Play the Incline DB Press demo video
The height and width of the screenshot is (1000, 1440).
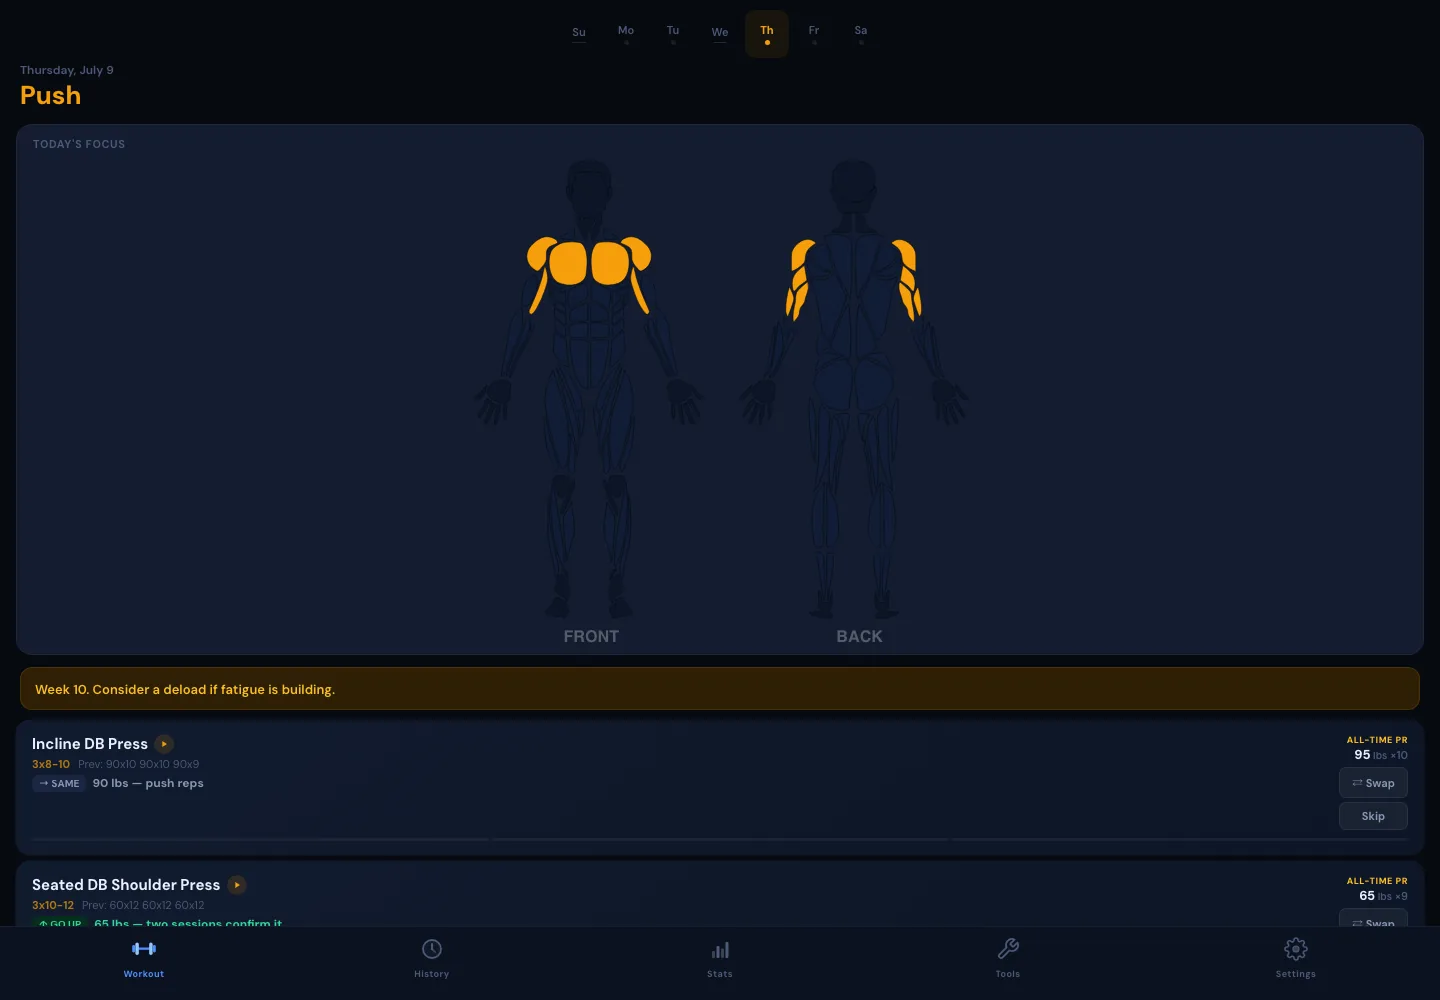pos(164,744)
